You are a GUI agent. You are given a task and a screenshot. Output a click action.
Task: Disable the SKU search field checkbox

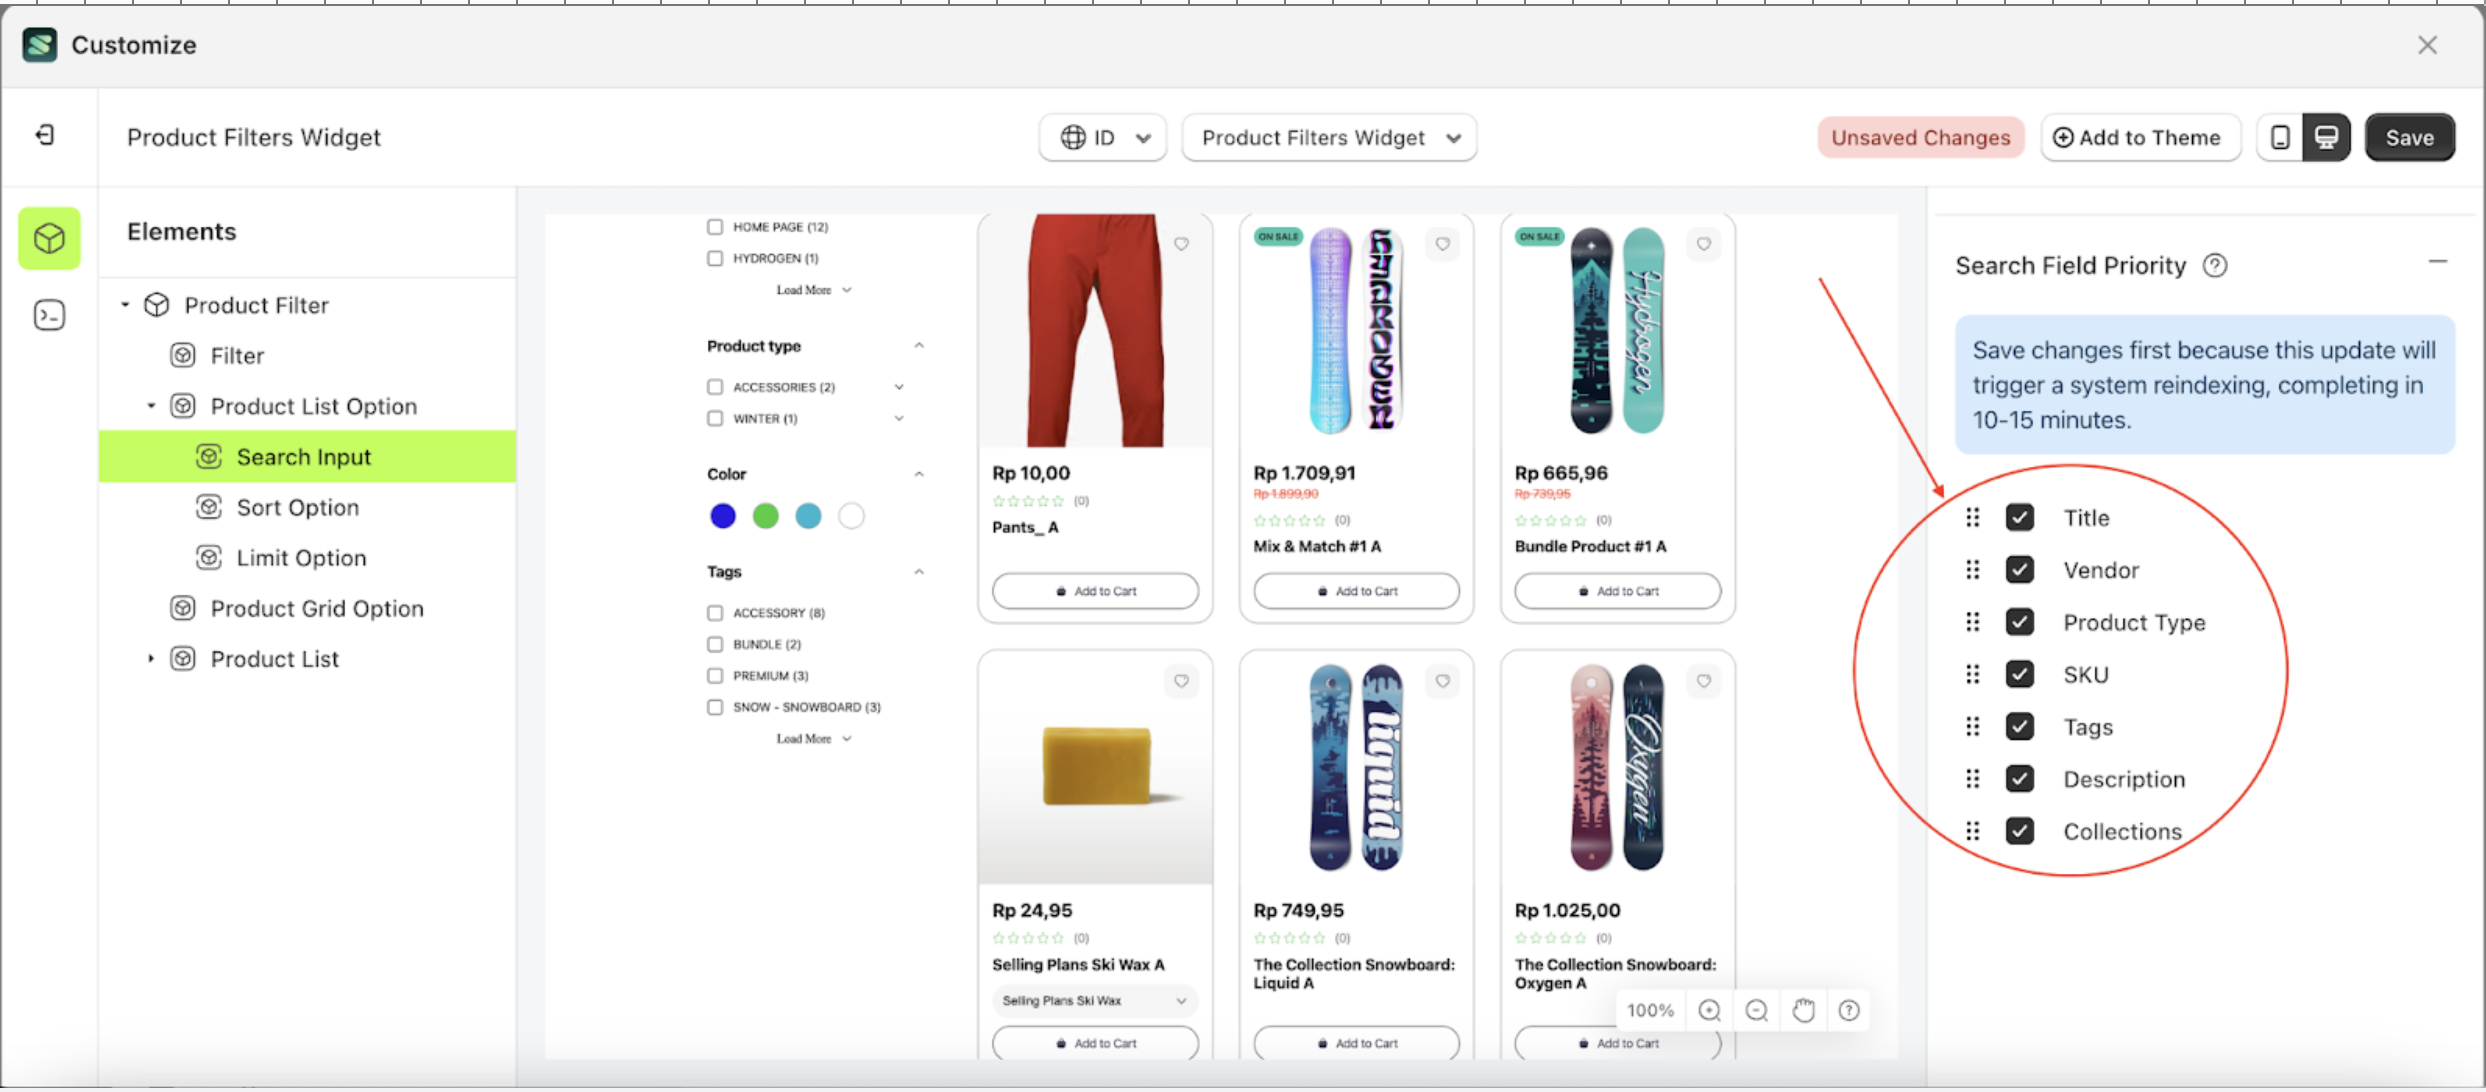[x=2020, y=673]
